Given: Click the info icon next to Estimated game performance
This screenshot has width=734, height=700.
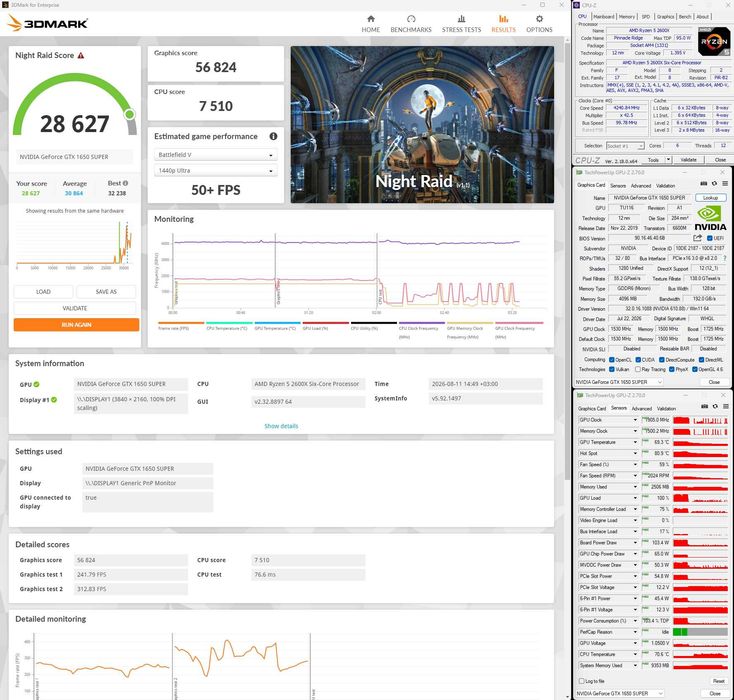Looking at the screenshot, I should (273, 136).
